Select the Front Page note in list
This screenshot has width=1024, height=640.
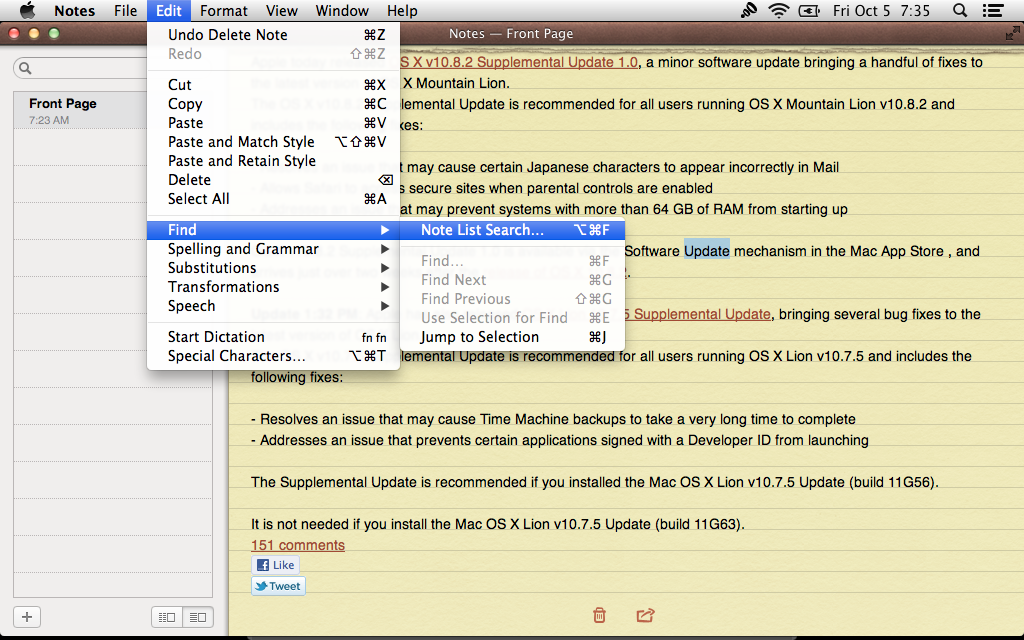(x=113, y=110)
